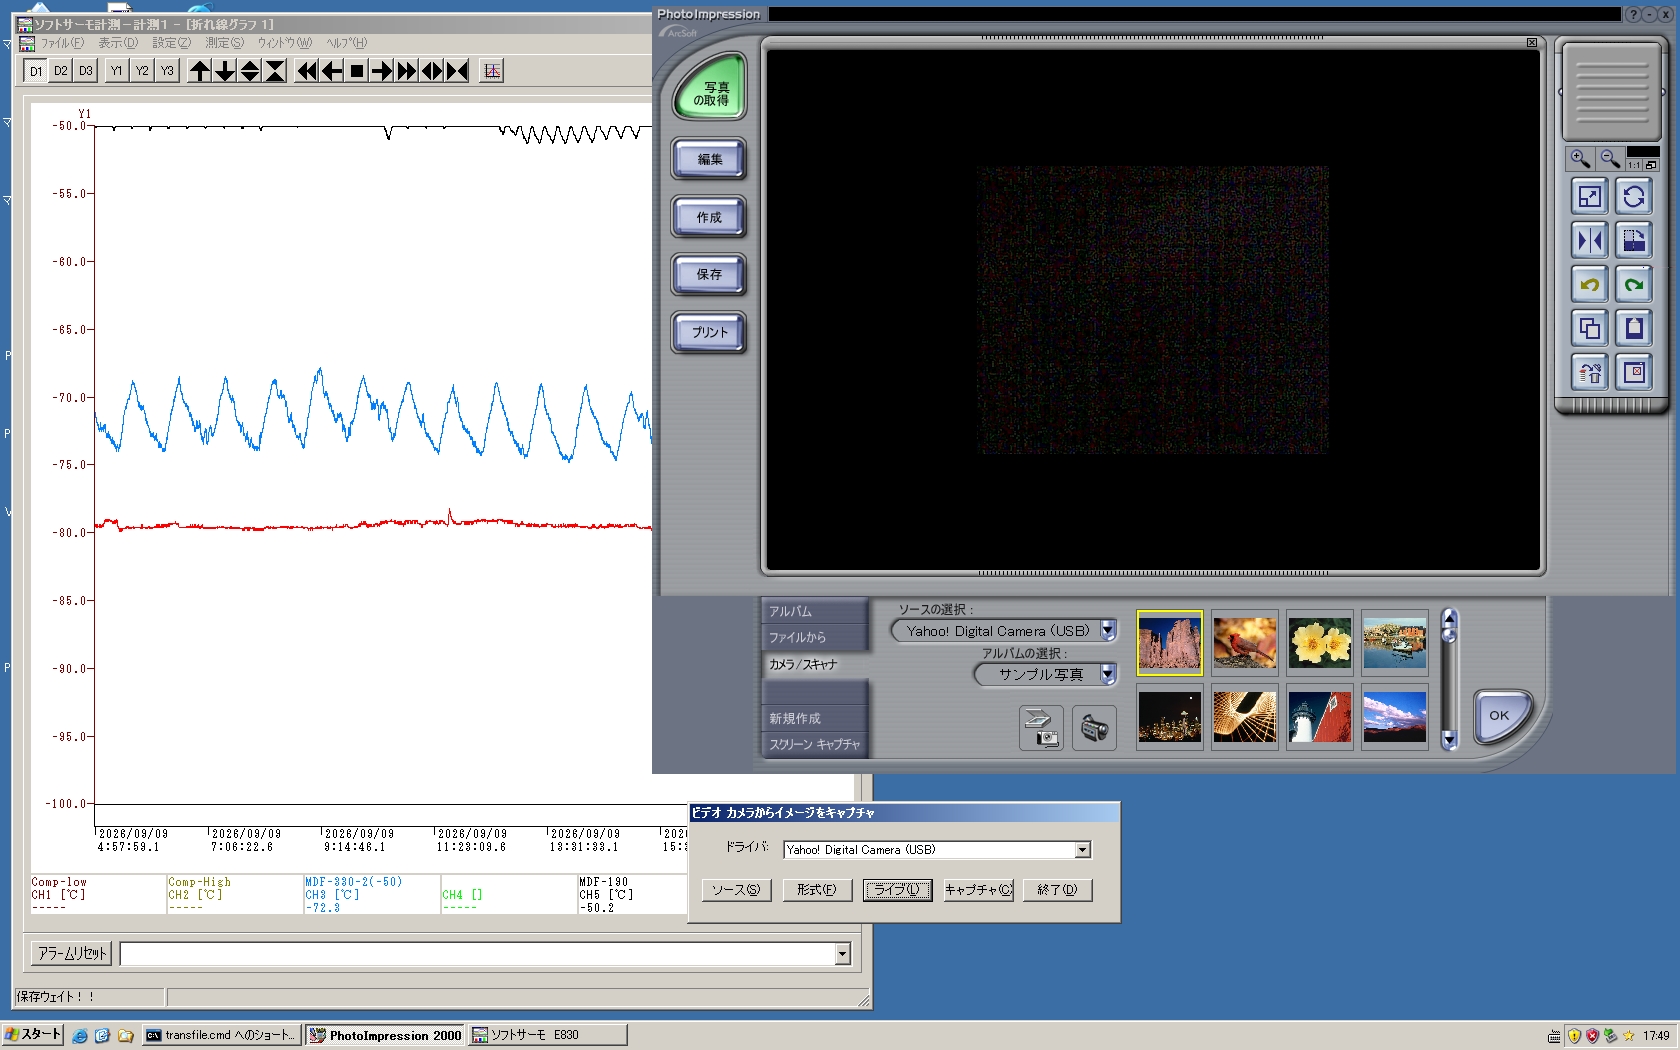
Task: Click the video camera capture icon
Action: pos(1094,727)
